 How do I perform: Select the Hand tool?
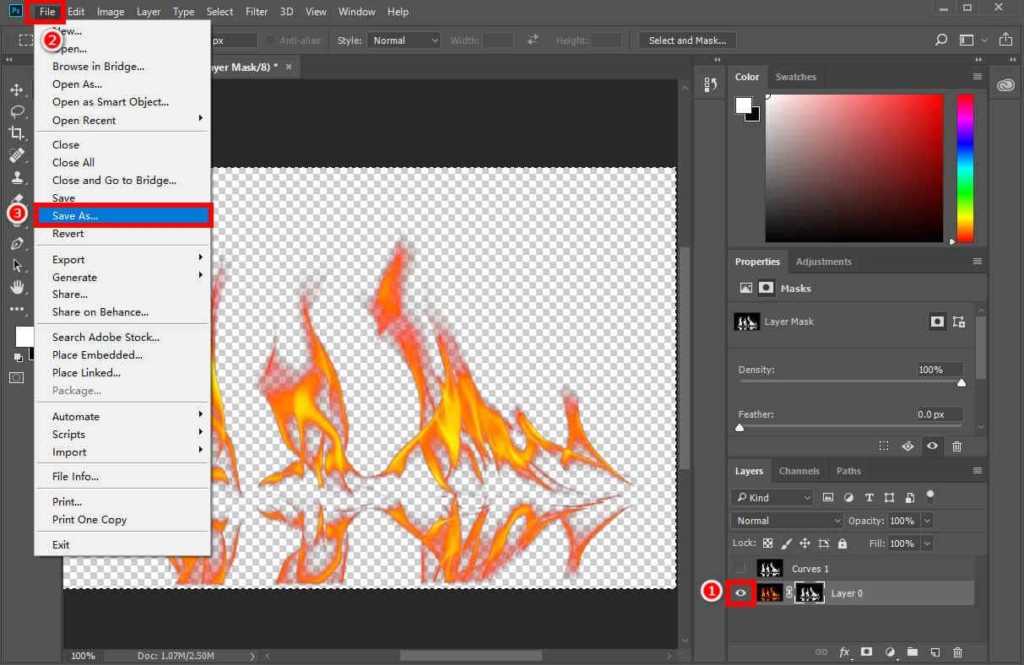point(15,285)
